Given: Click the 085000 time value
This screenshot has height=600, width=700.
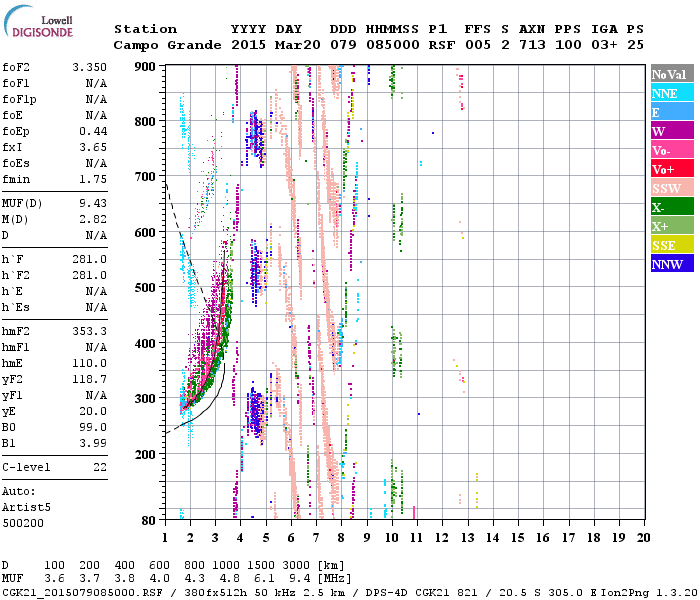Looking at the screenshot, I should click(x=393, y=45).
